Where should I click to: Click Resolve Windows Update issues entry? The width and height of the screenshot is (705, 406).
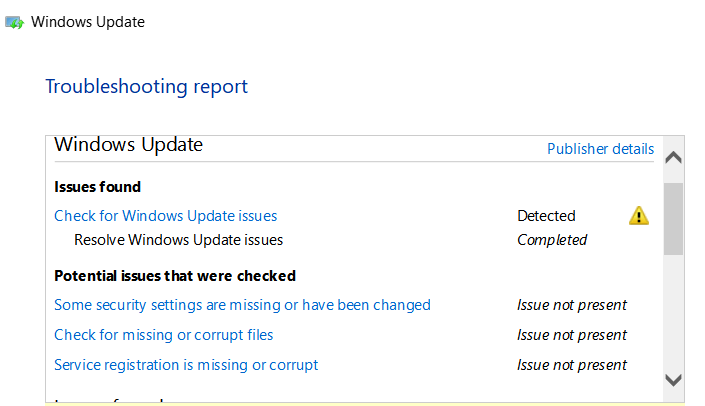point(178,240)
